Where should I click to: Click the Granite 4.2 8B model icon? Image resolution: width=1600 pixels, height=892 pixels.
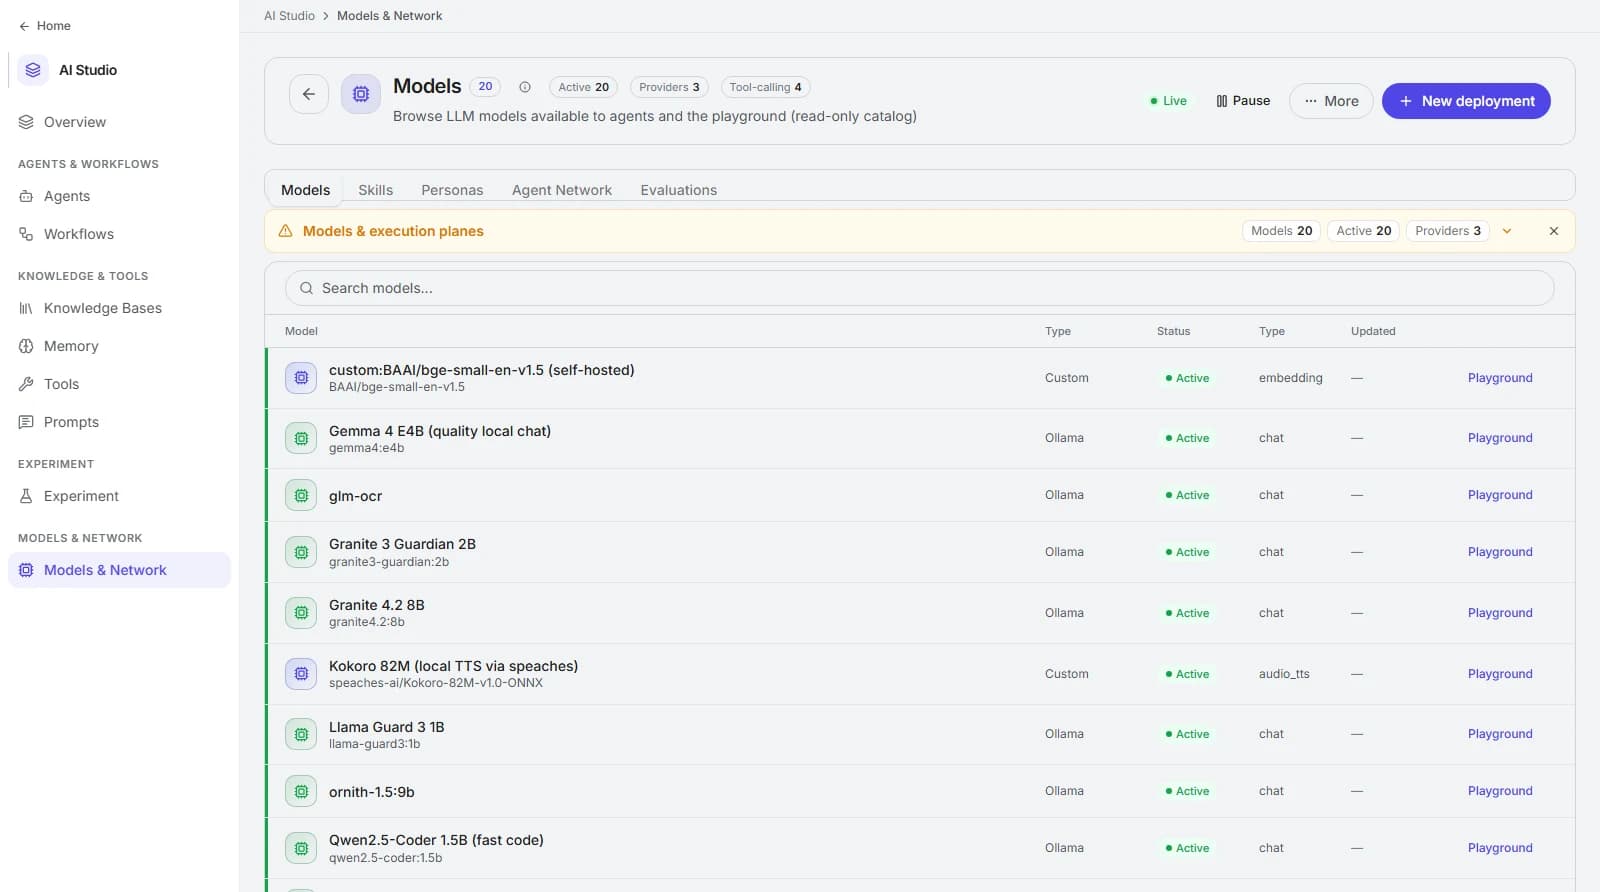point(301,613)
